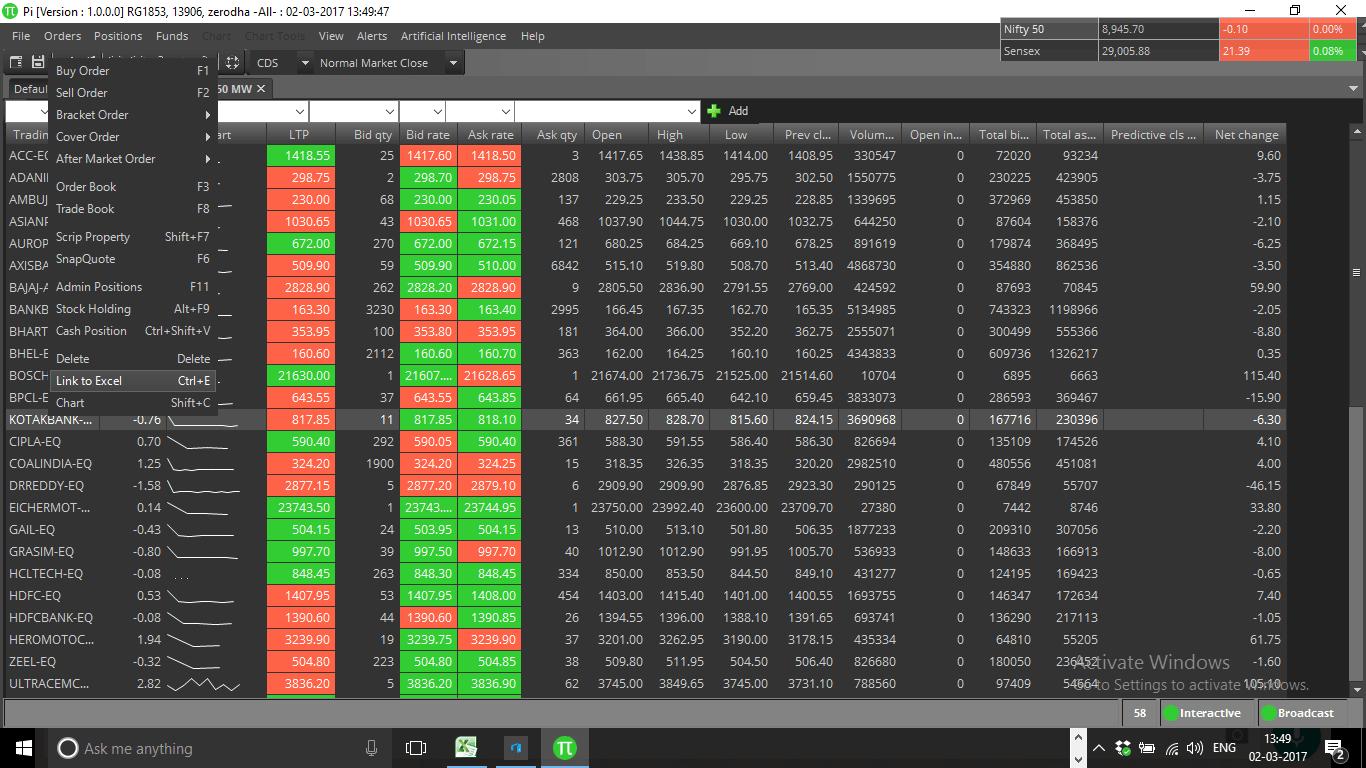Select Scrip Property menu item
This screenshot has width=1366, height=768.
[133, 237]
